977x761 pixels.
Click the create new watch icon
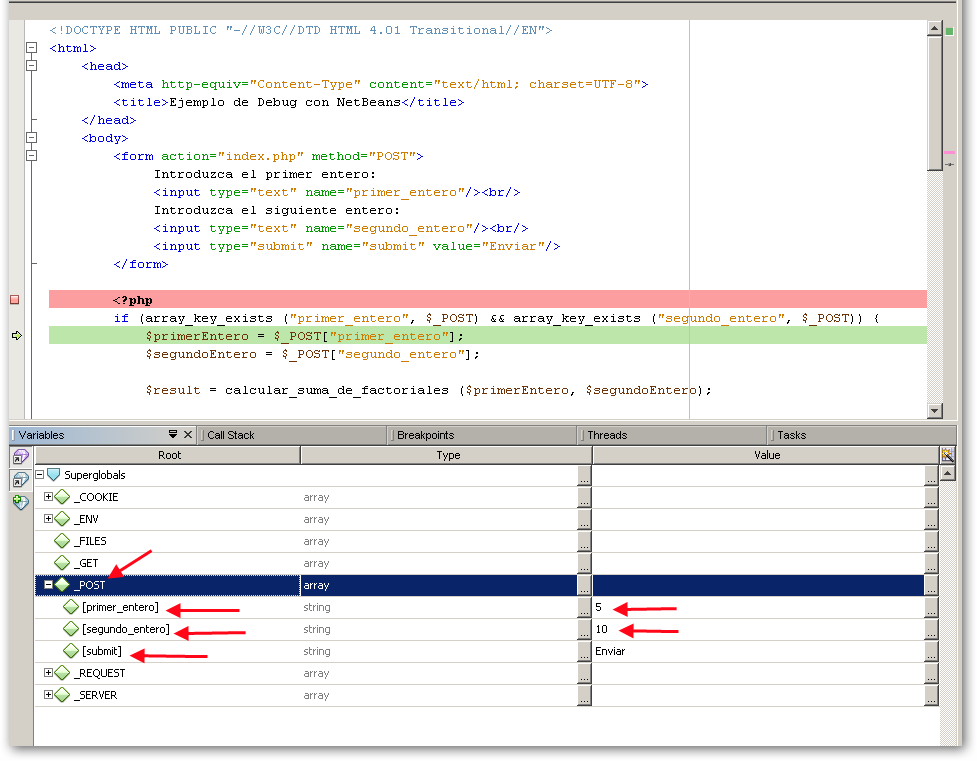point(20,502)
